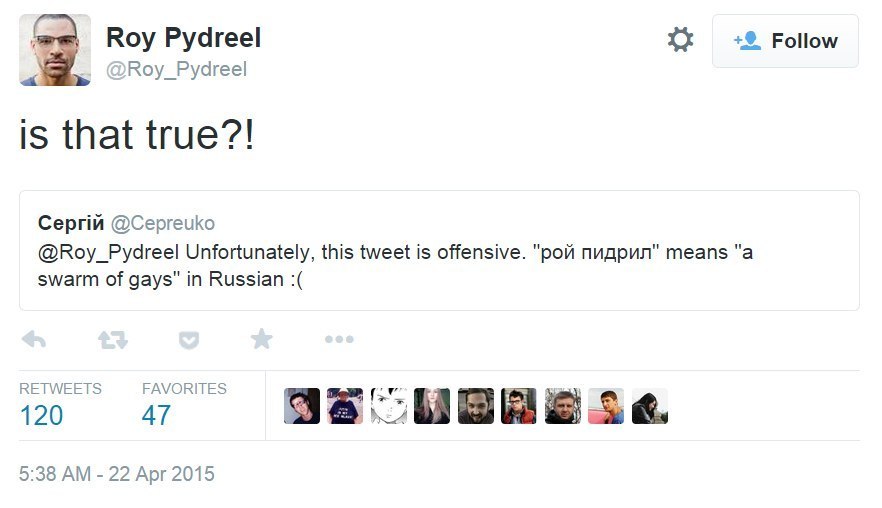Click the reply arrow icon
Image resolution: width=882 pixels, height=508 pixels.
(34, 340)
